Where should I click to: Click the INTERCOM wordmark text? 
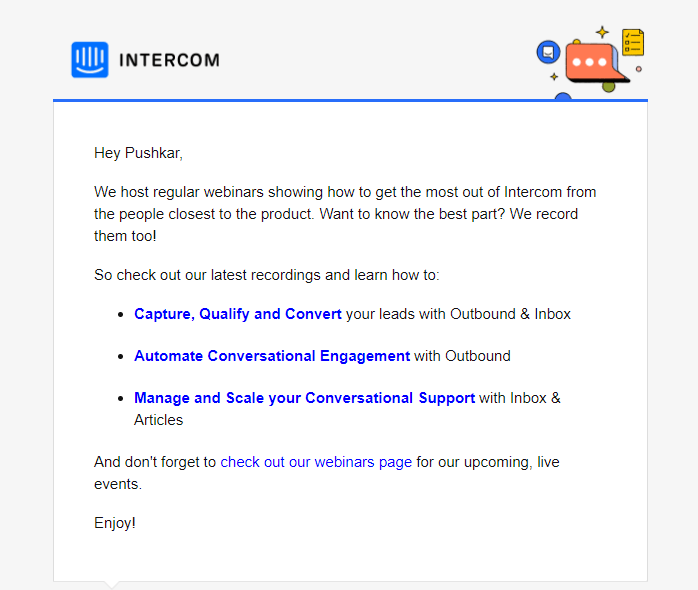[x=170, y=60]
